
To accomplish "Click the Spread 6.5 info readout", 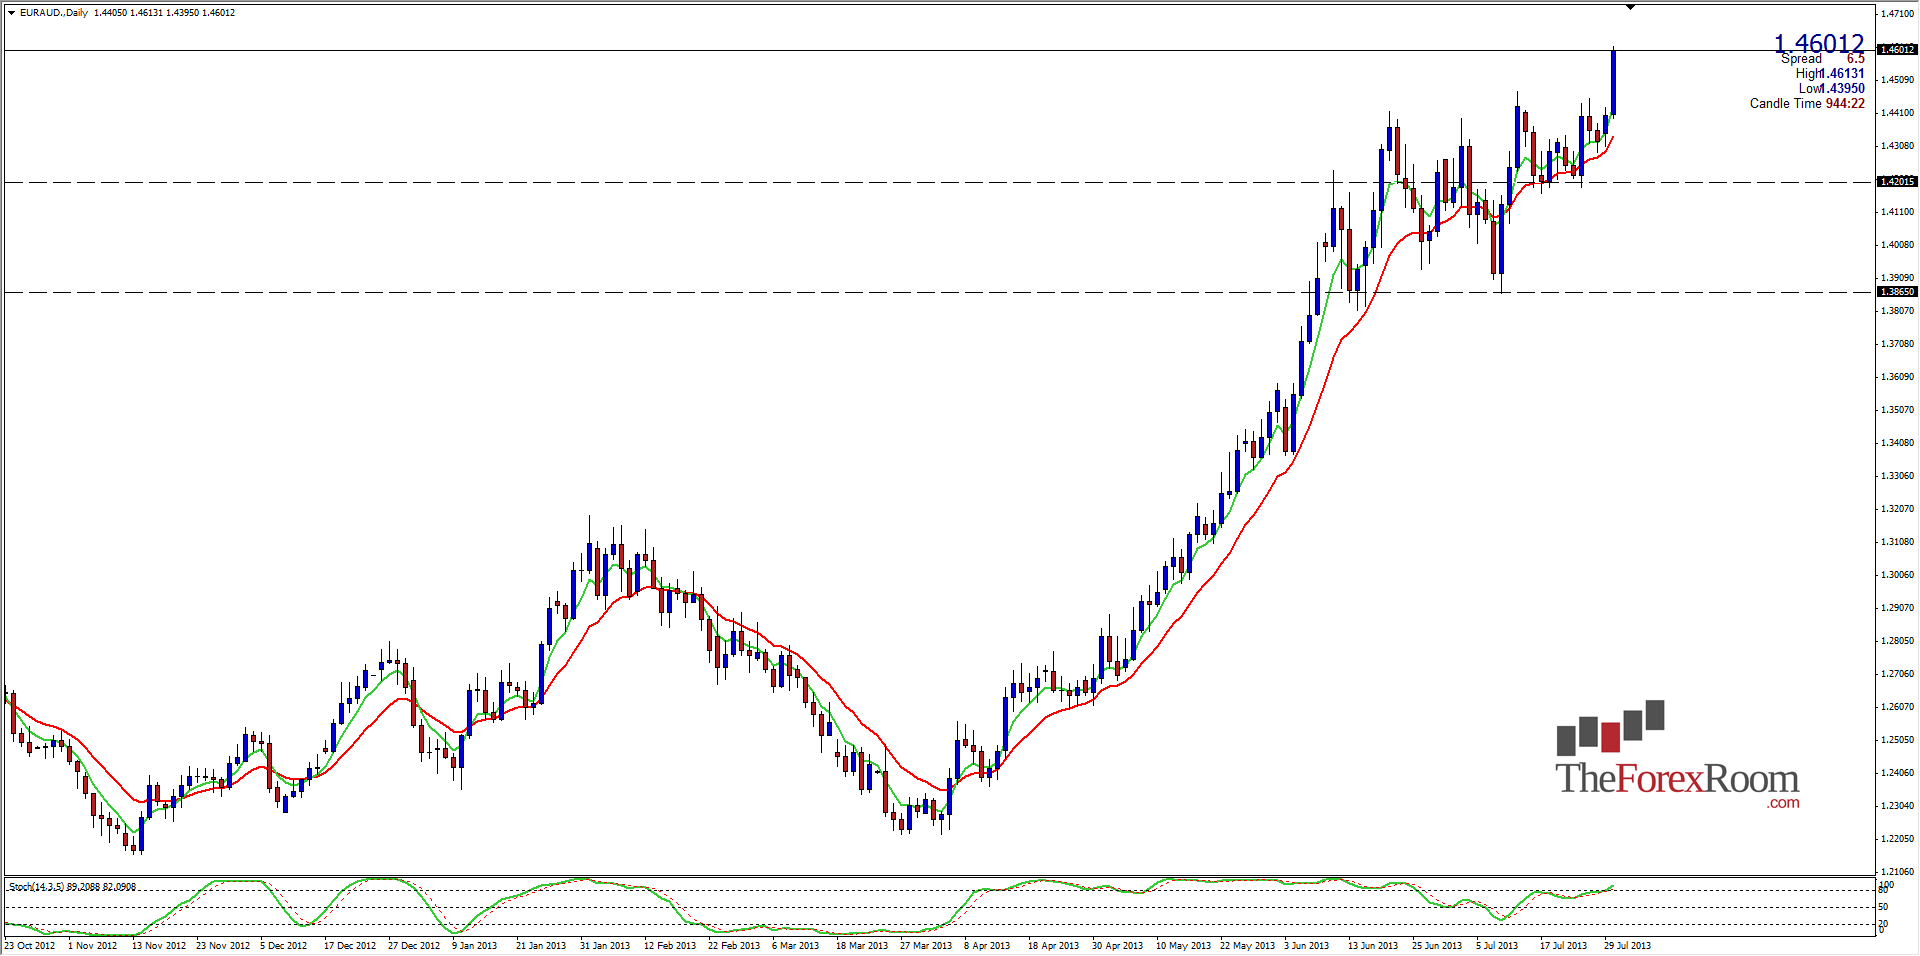I will pos(1822,58).
